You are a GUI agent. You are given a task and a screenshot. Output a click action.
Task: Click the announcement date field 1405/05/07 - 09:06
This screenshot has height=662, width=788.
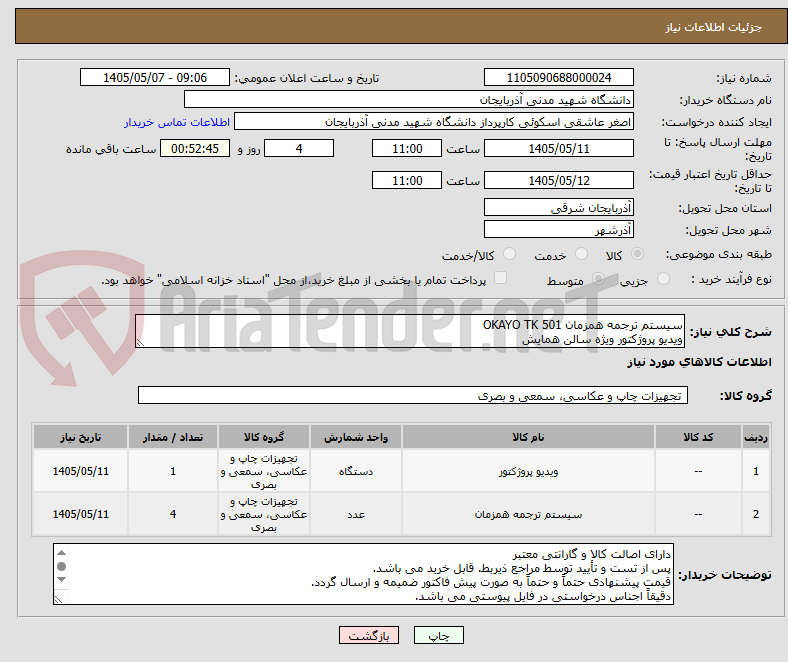pyautogui.click(x=155, y=77)
